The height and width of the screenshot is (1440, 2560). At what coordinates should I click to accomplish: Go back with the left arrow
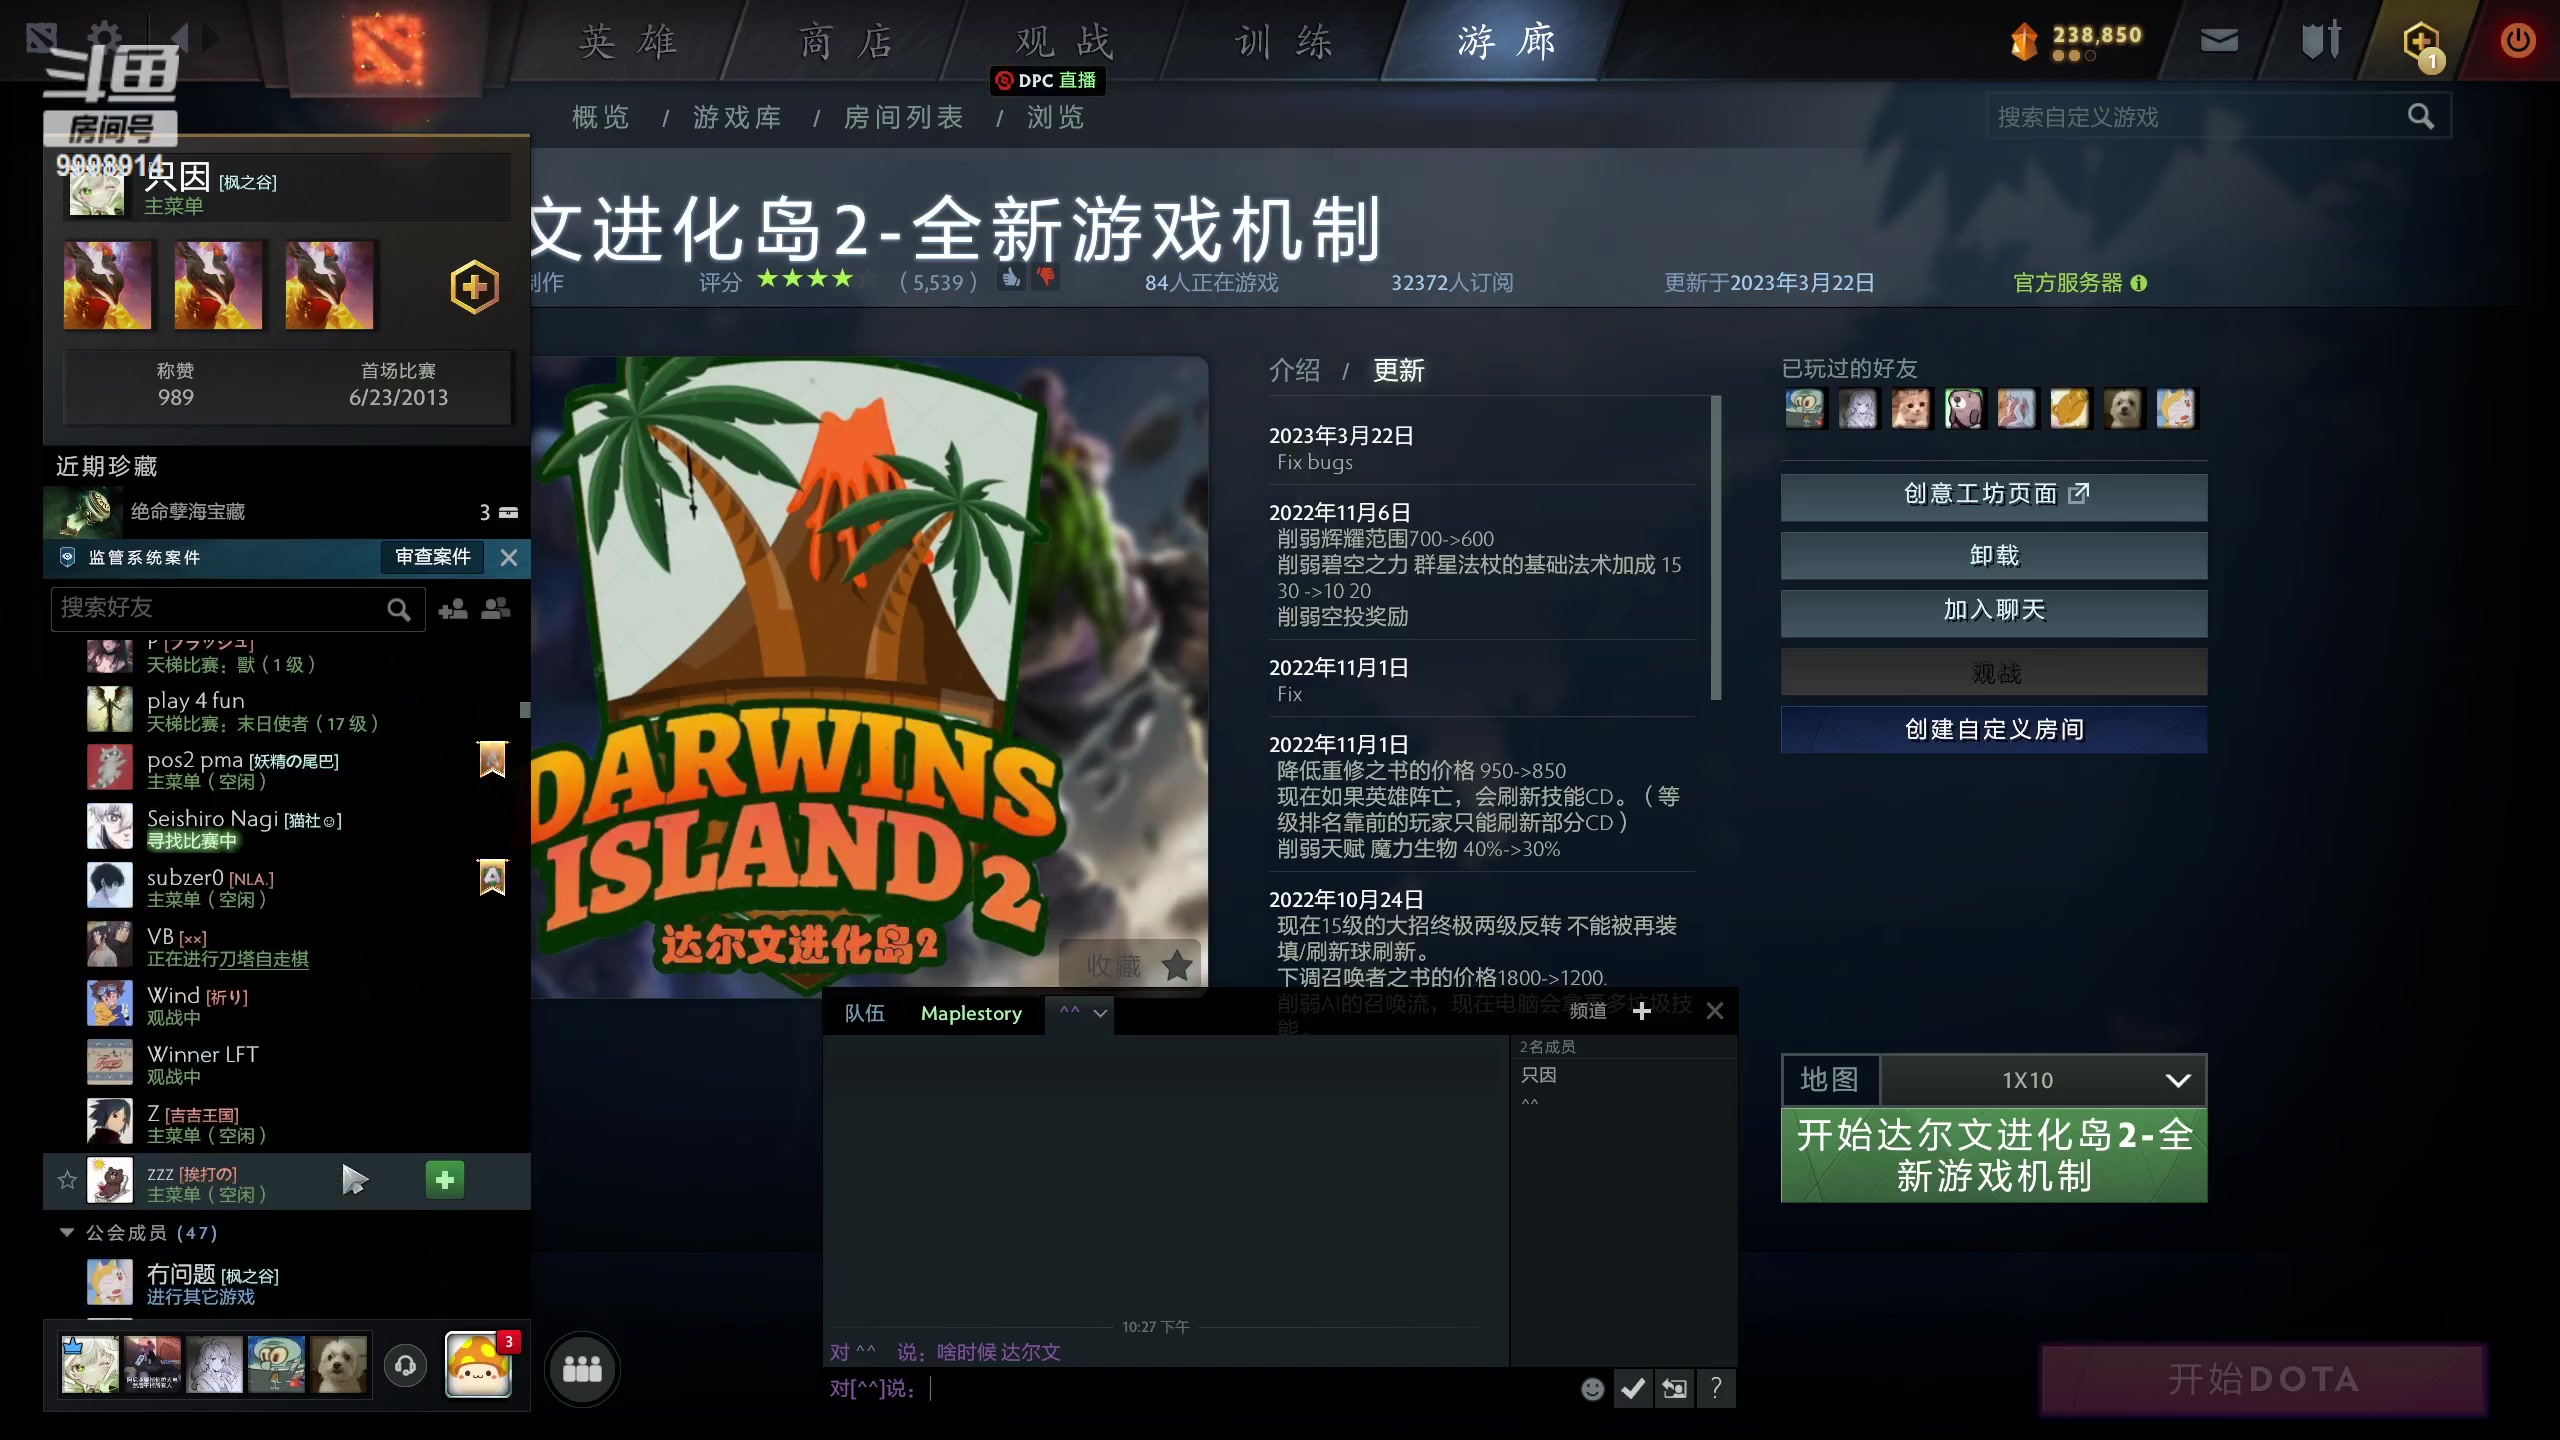coord(180,38)
